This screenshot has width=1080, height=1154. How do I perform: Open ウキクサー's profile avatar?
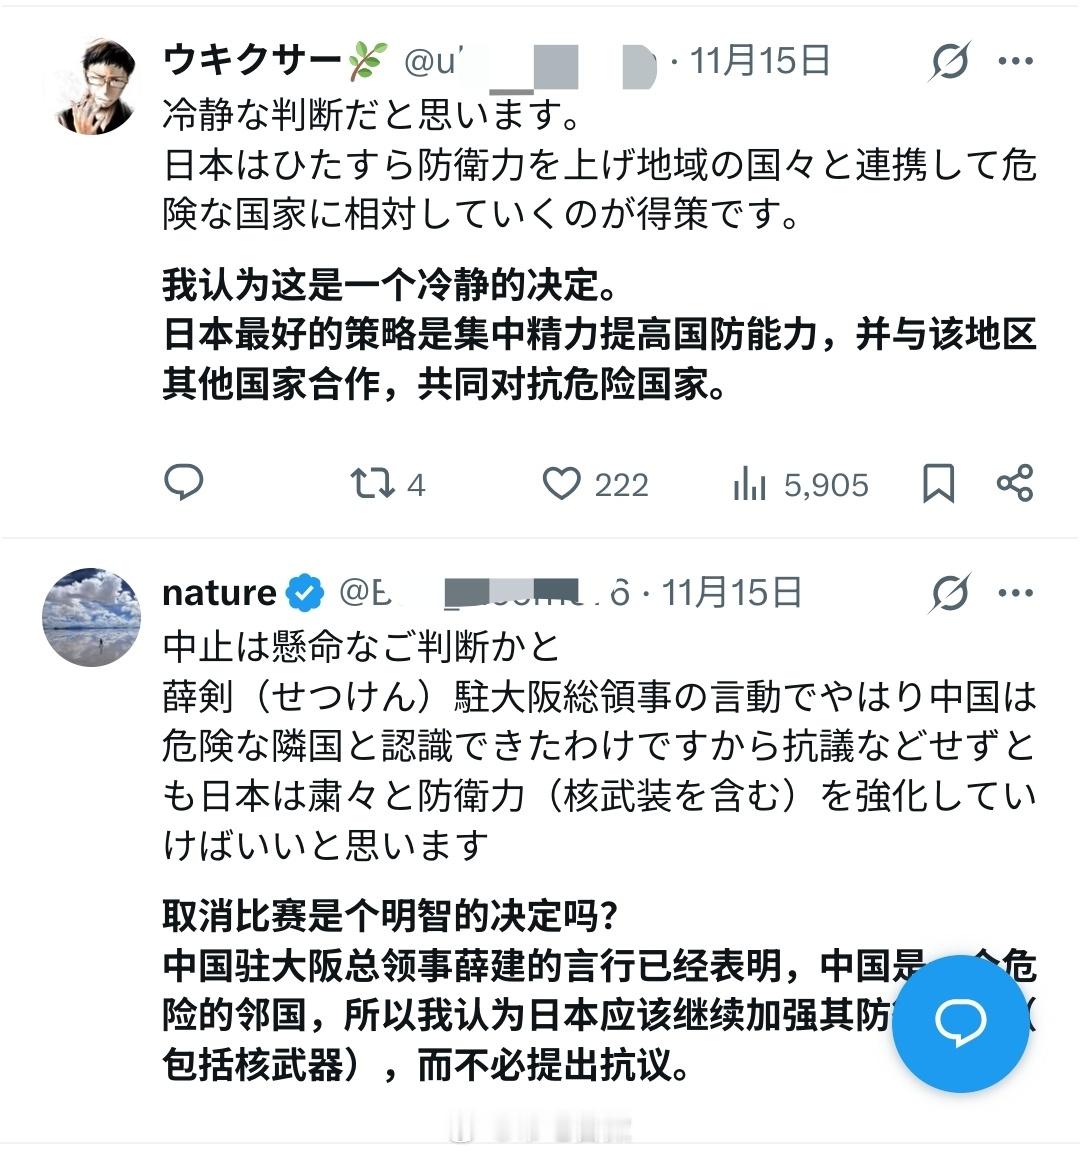pyautogui.click(x=94, y=87)
